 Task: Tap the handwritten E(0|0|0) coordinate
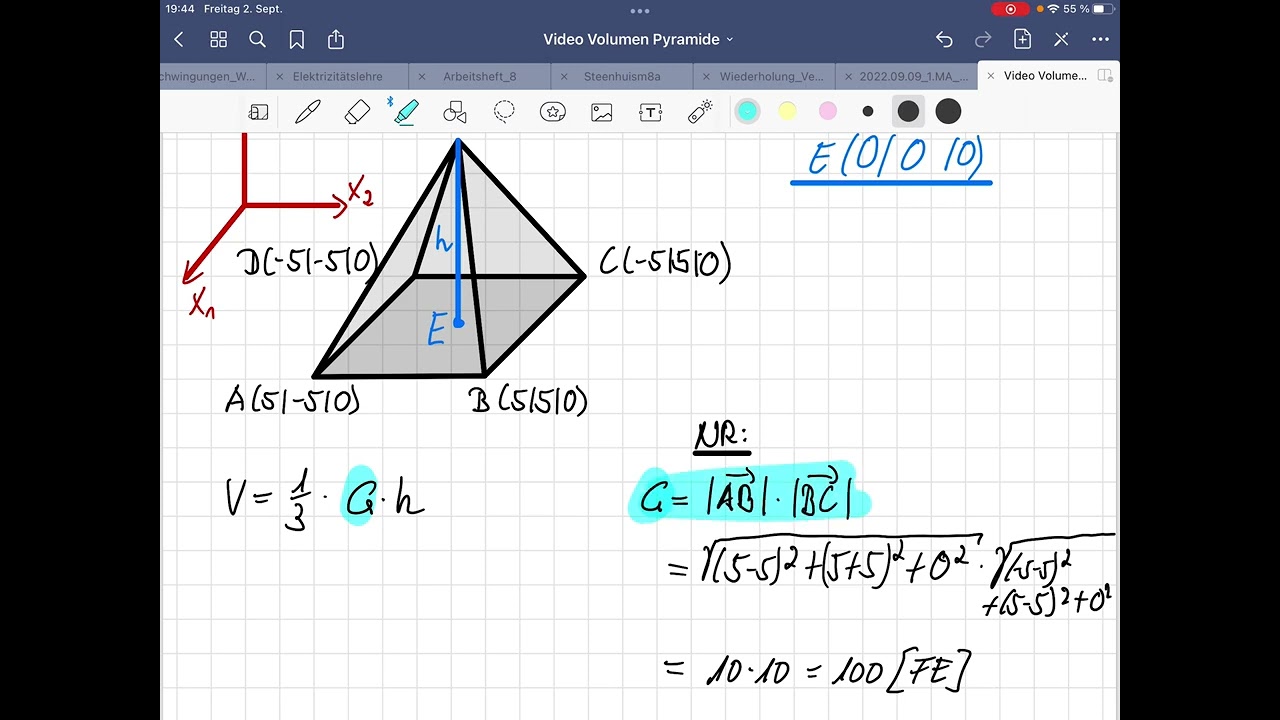pos(895,157)
